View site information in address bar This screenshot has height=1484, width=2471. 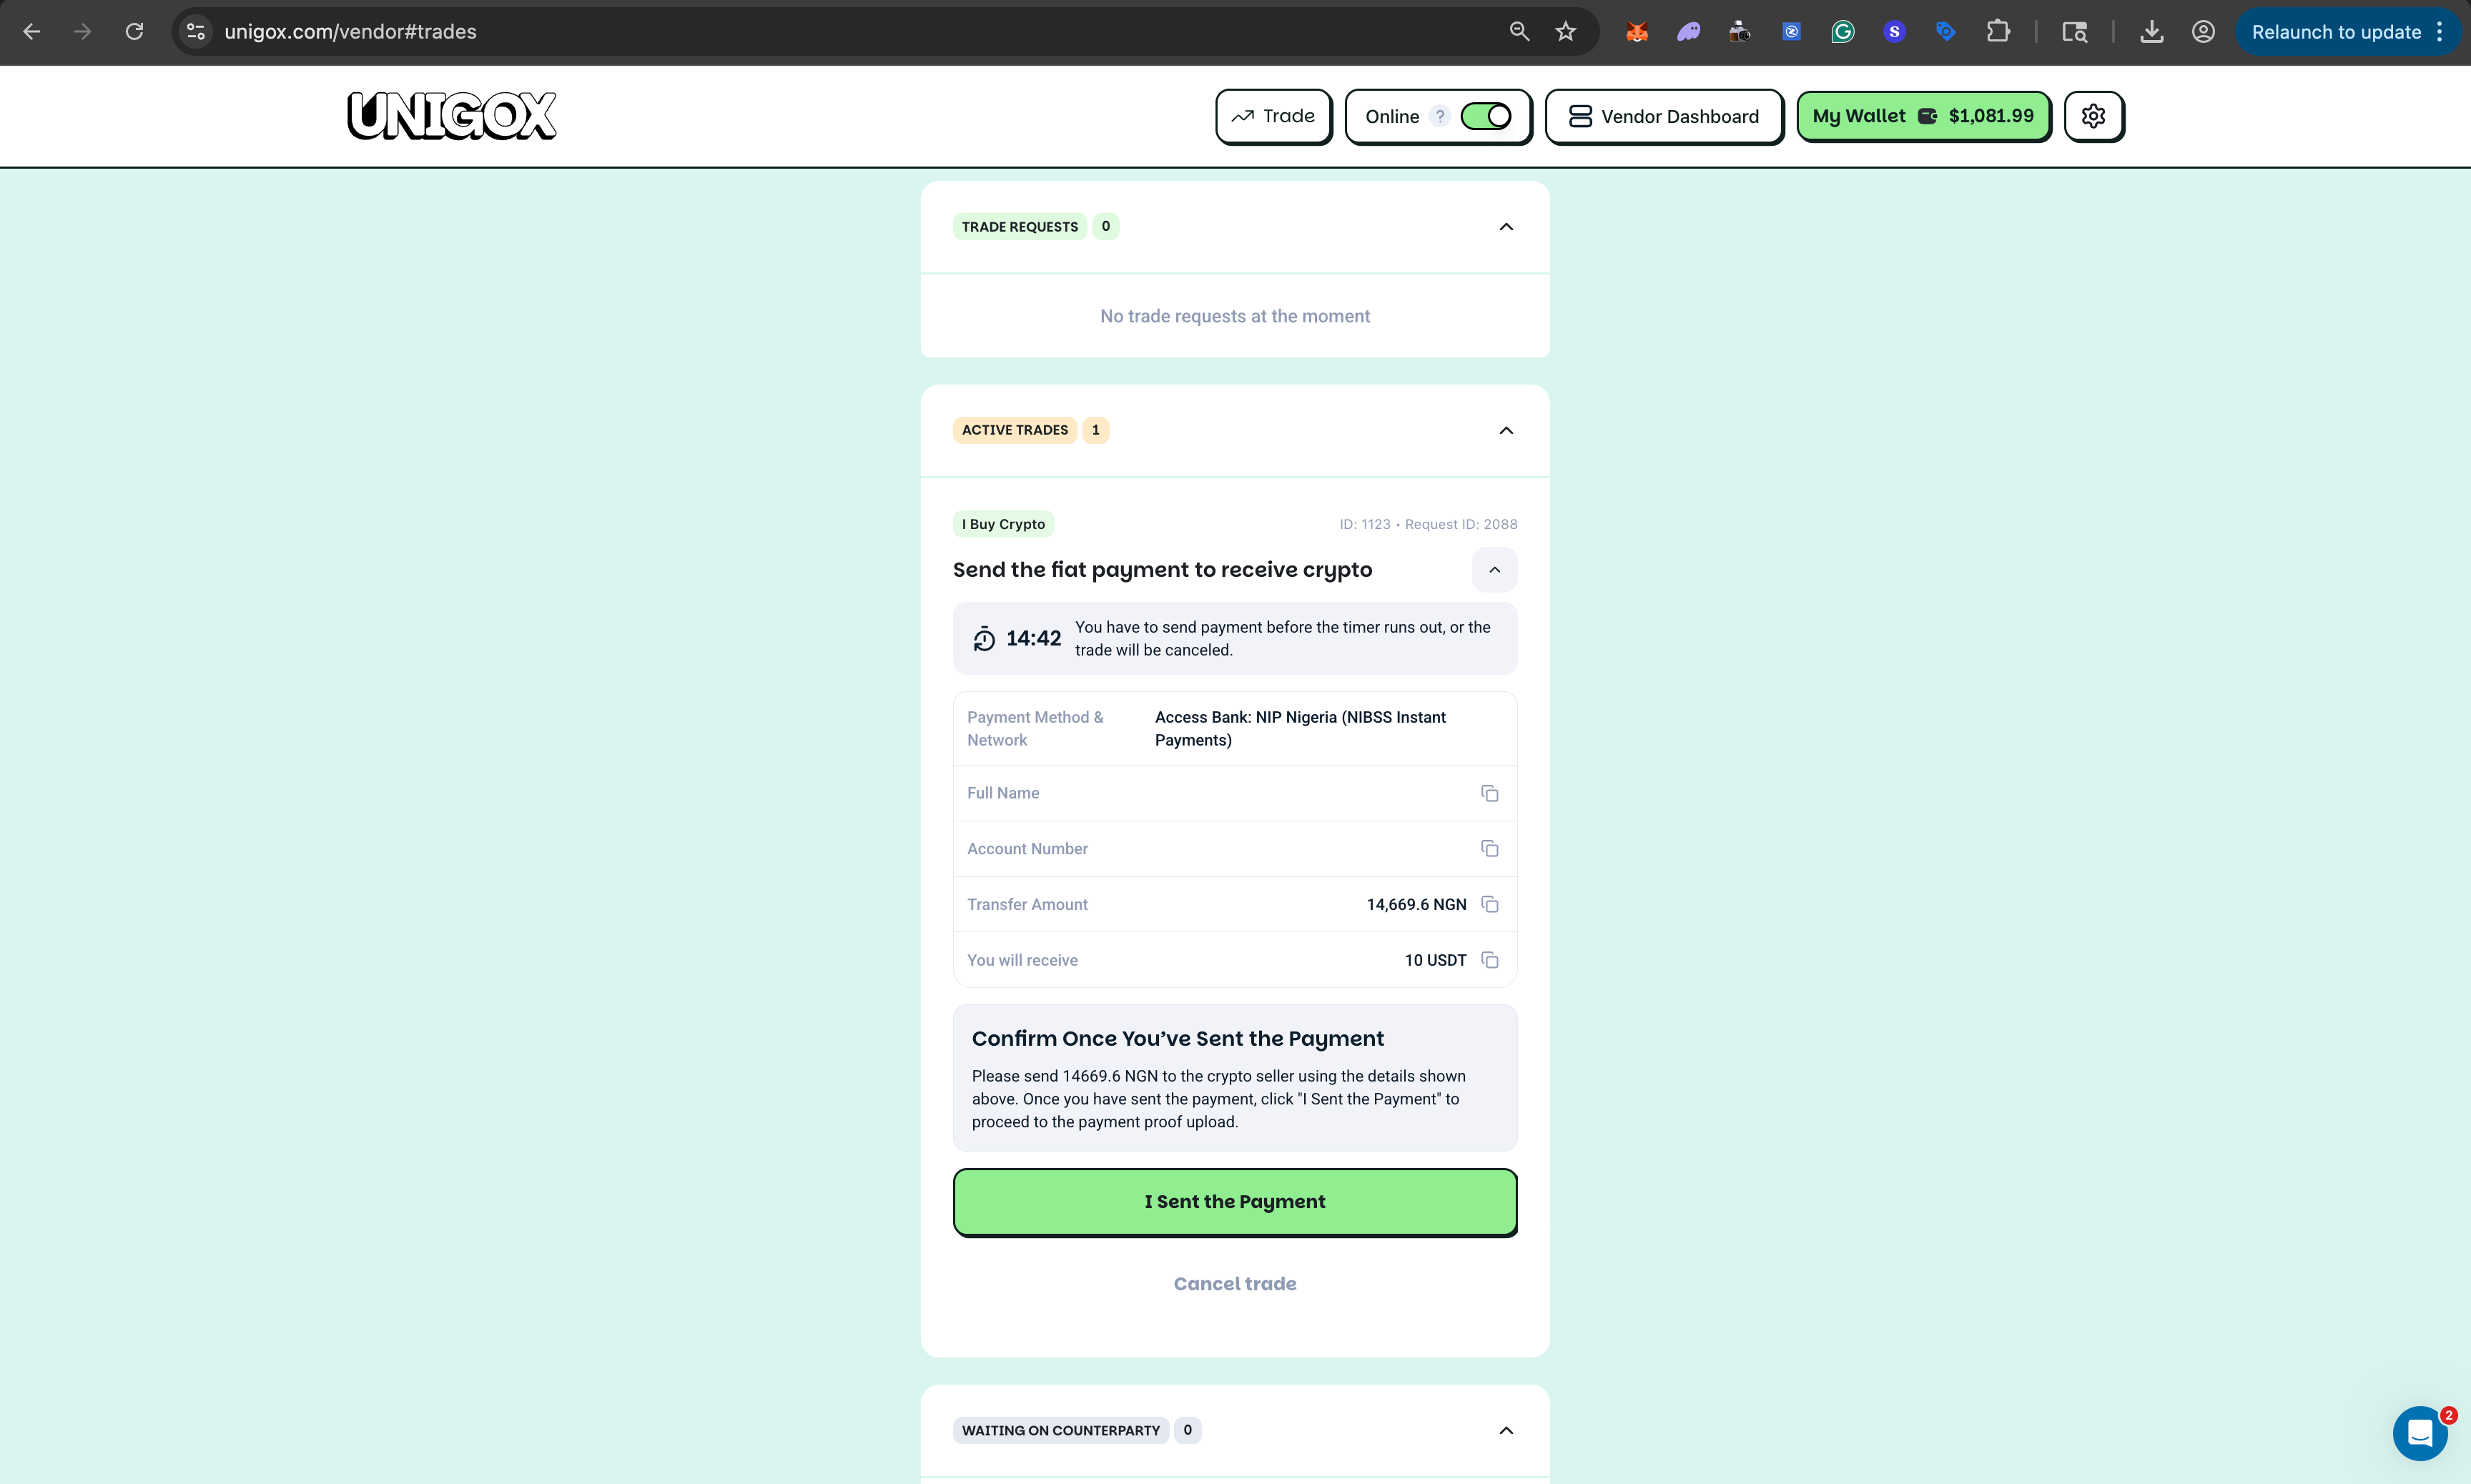pos(196,32)
